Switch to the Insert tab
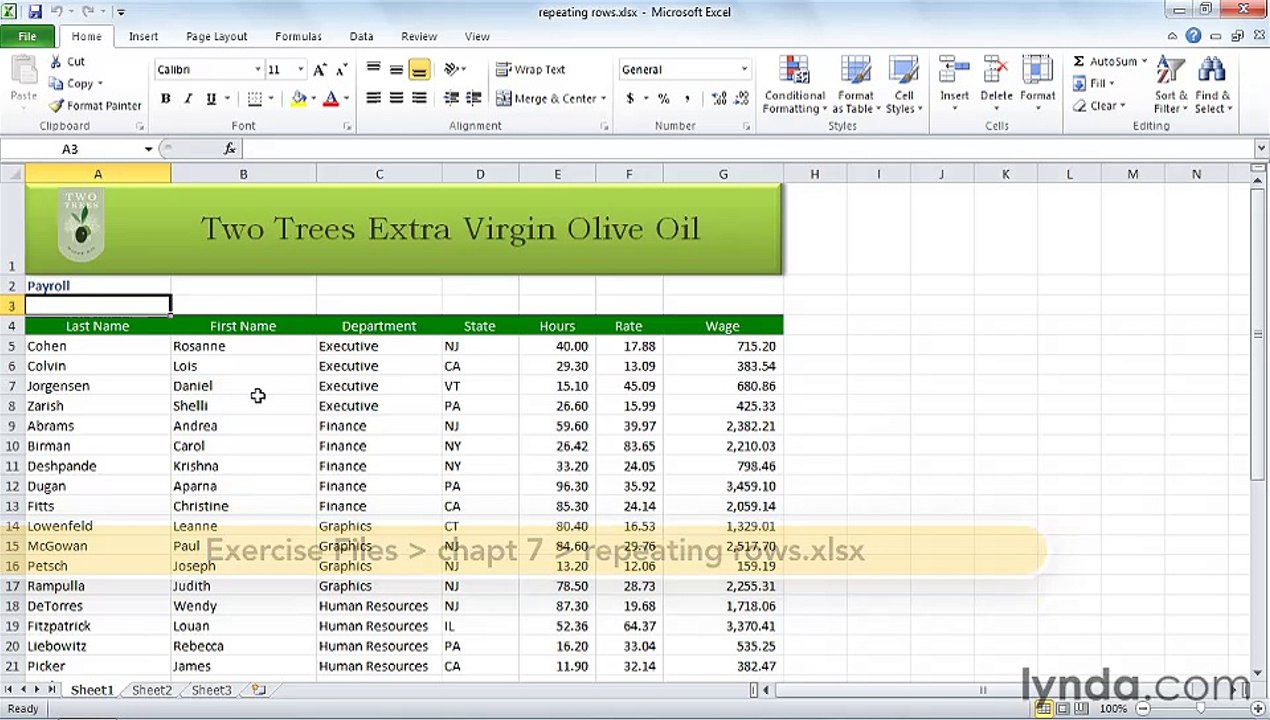1270x720 pixels. pos(143,36)
